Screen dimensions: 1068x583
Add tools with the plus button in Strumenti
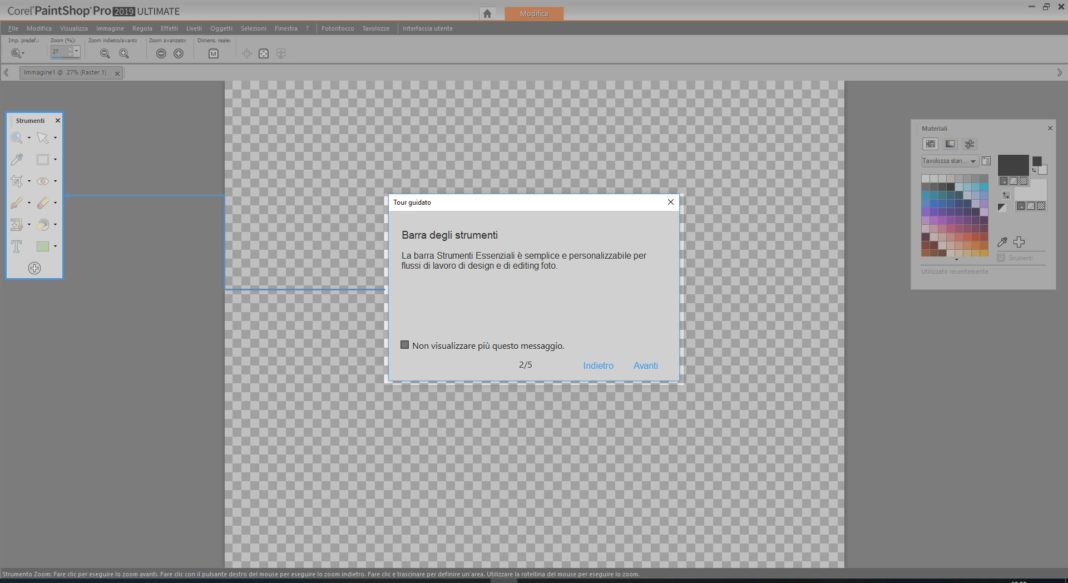click(34, 268)
